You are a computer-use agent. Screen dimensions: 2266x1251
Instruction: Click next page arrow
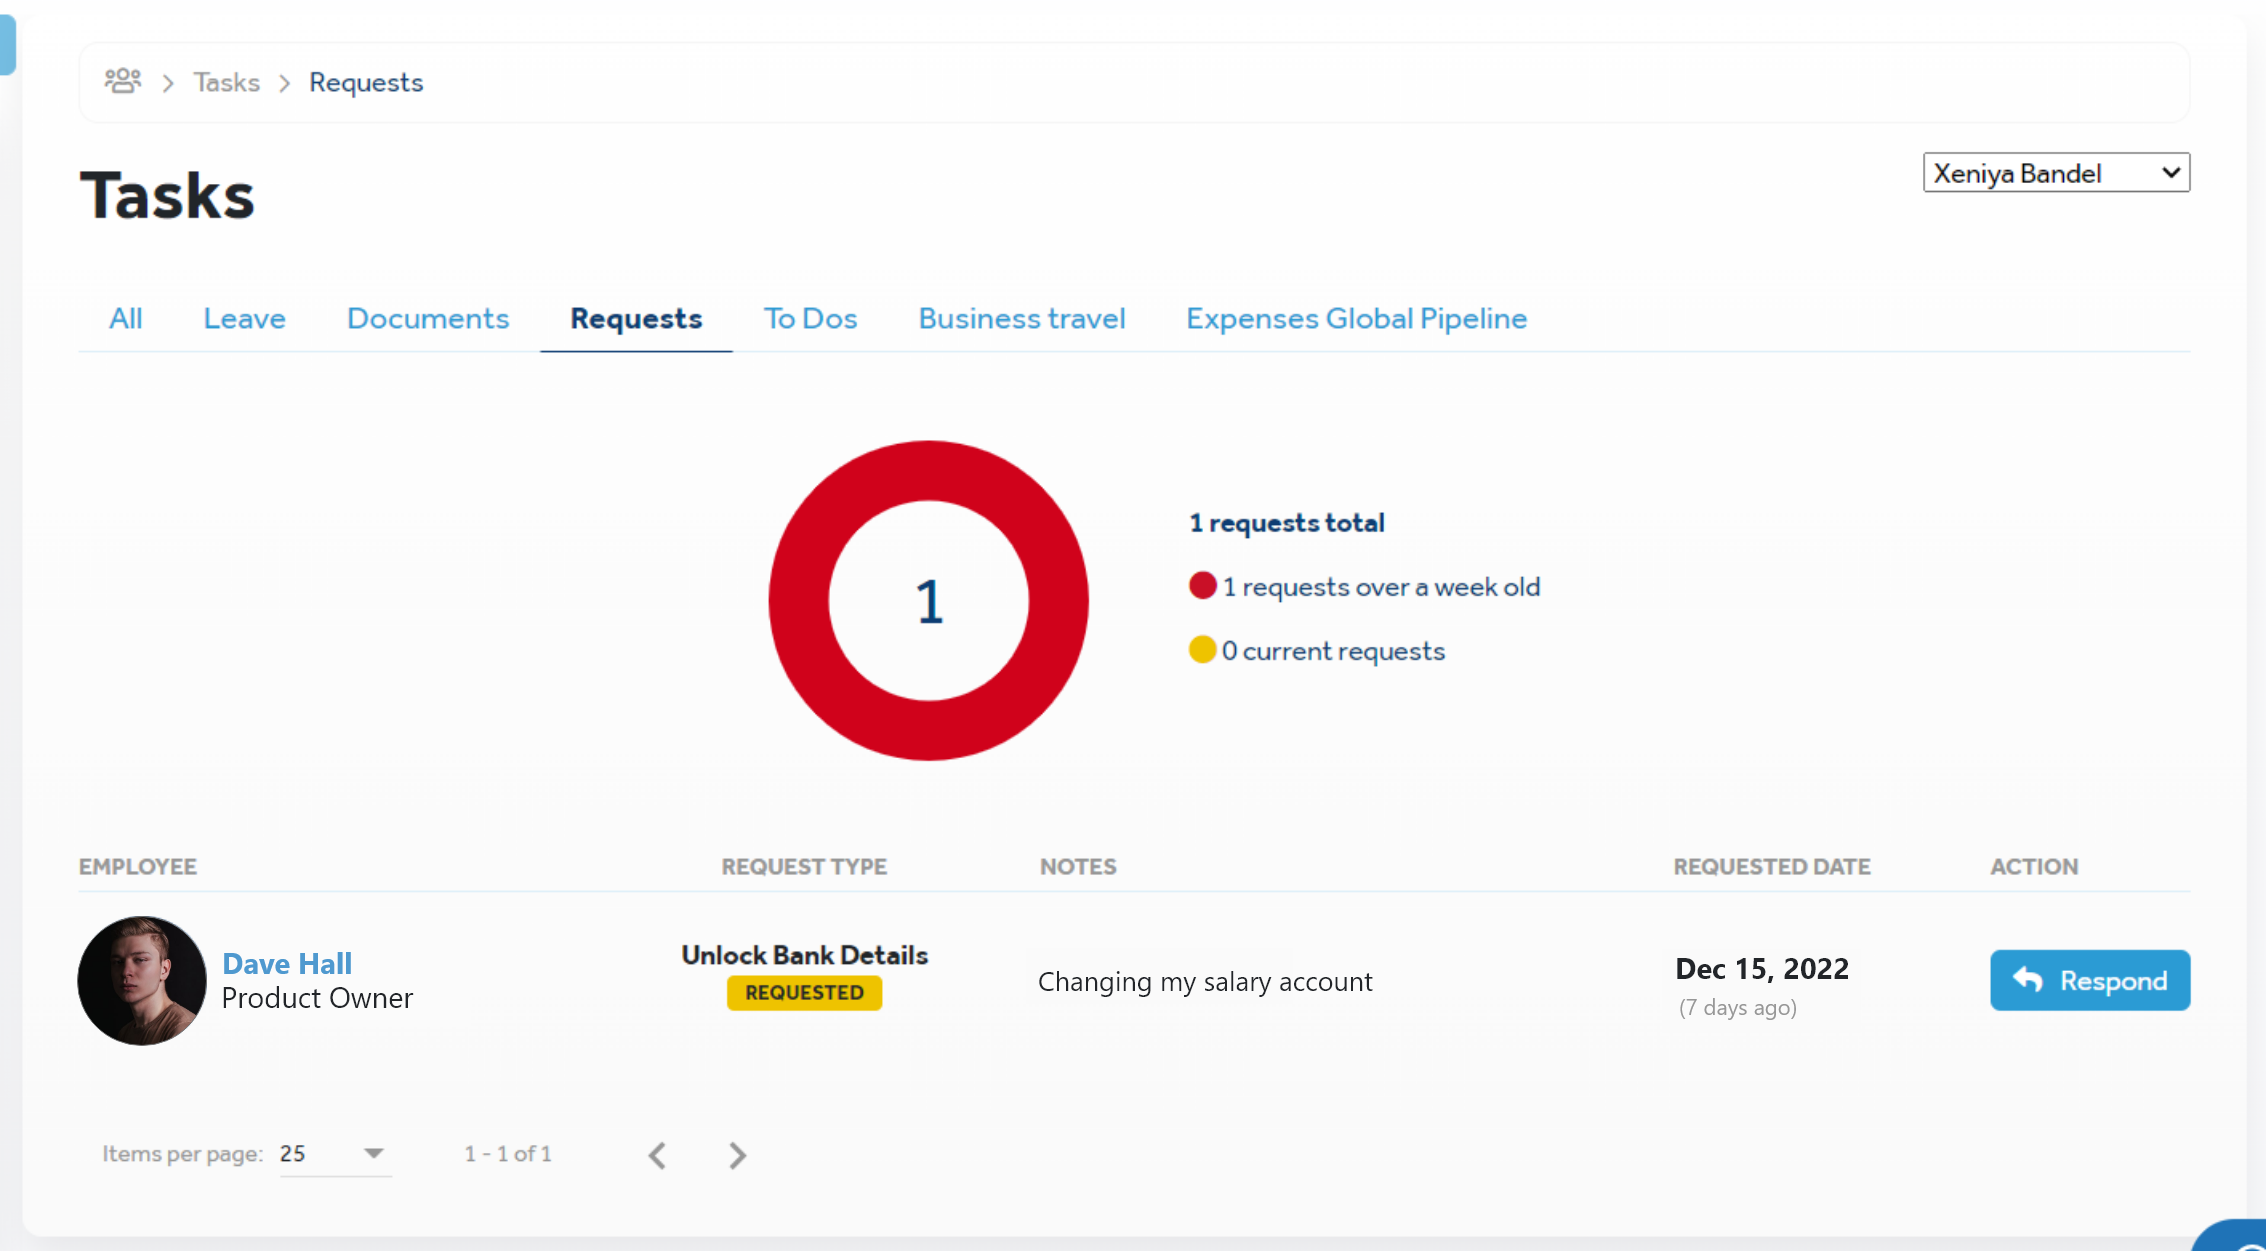coord(737,1155)
